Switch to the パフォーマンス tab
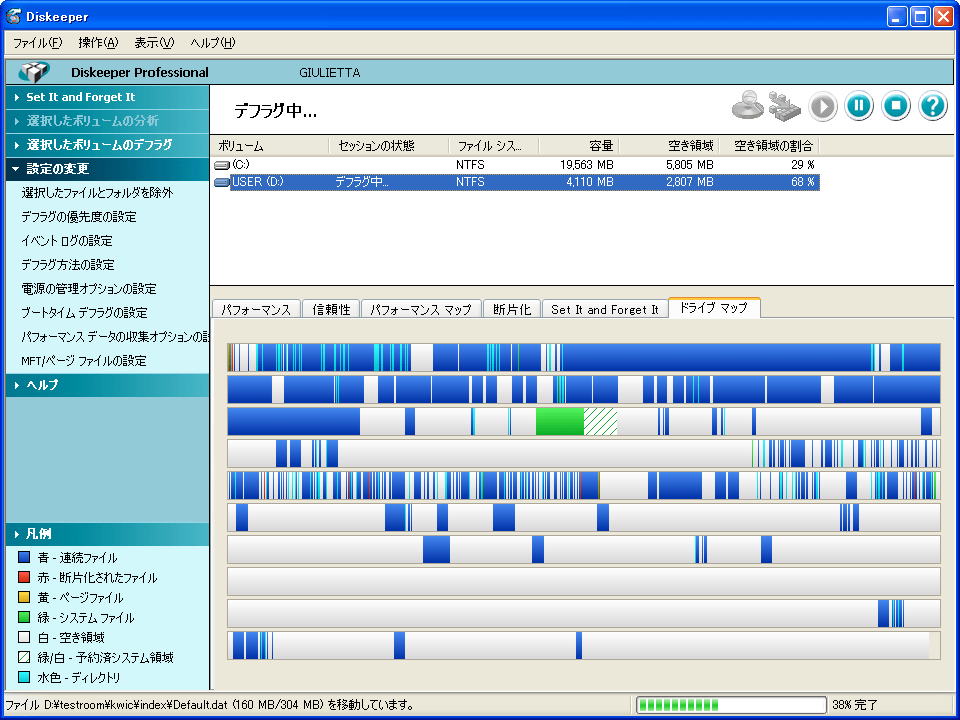Screen dimensions: 960x720 pos(256,309)
